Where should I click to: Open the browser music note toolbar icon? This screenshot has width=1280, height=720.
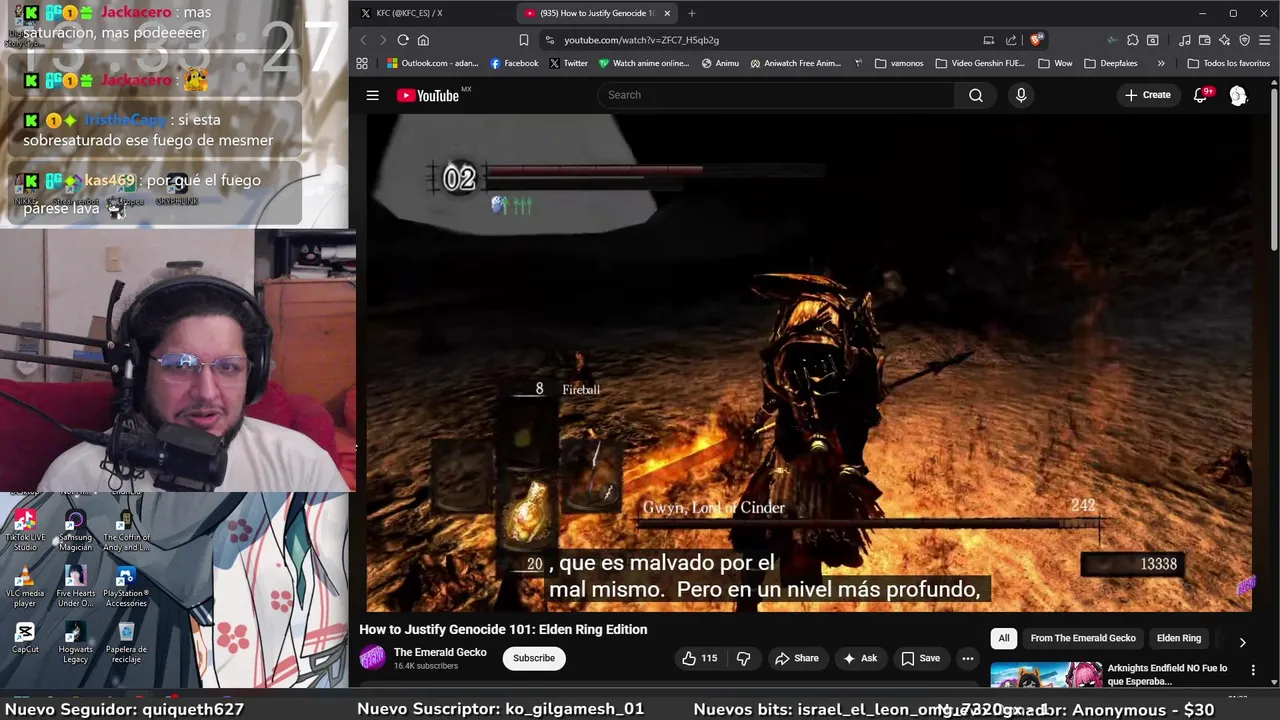[1185, 40]
